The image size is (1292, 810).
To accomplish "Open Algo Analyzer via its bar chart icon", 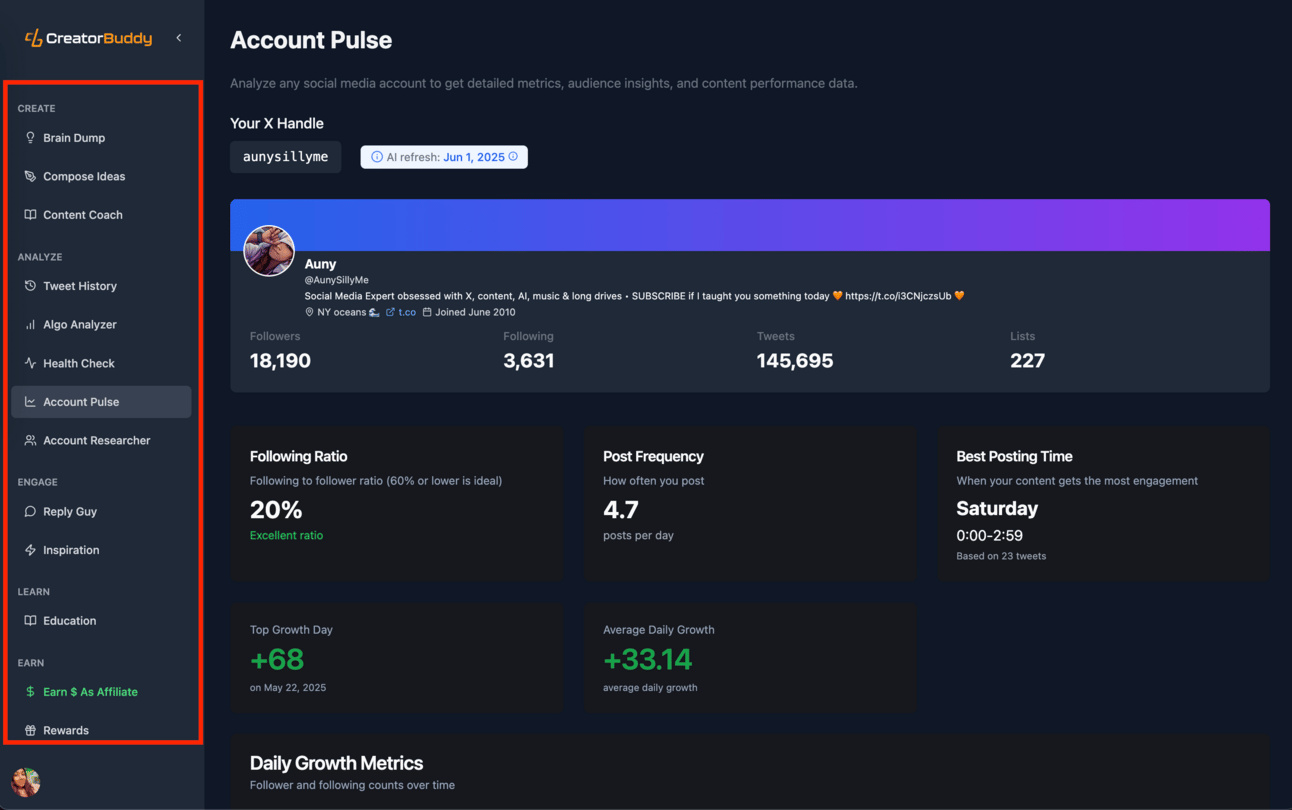I will click(30, 325).
